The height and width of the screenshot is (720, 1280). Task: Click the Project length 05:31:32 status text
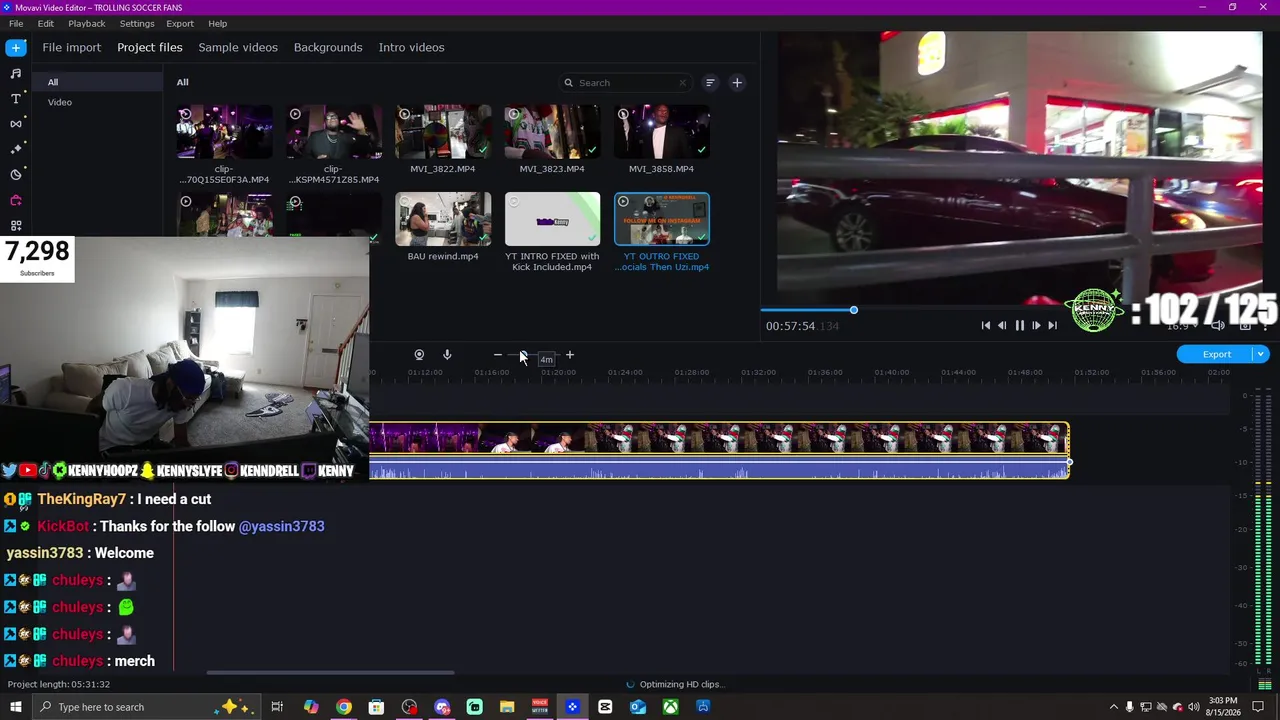tap(59, 684)
